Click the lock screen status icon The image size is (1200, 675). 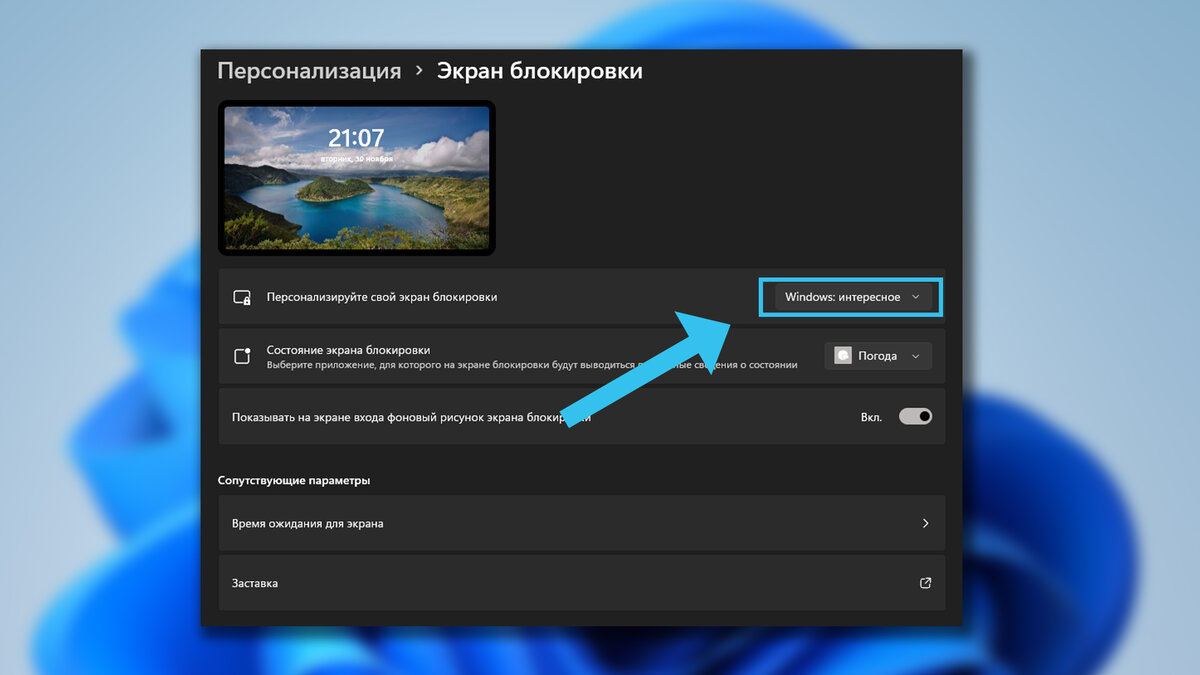tap(241, 356)
